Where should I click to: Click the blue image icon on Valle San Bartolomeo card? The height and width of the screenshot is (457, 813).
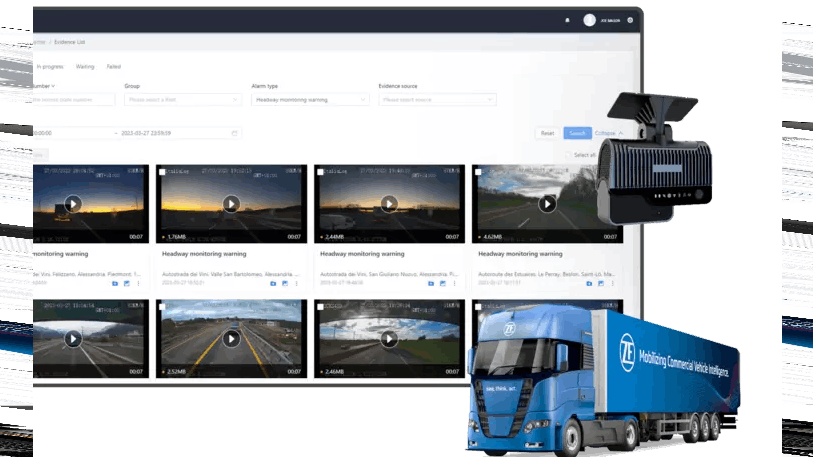(285, 284)
